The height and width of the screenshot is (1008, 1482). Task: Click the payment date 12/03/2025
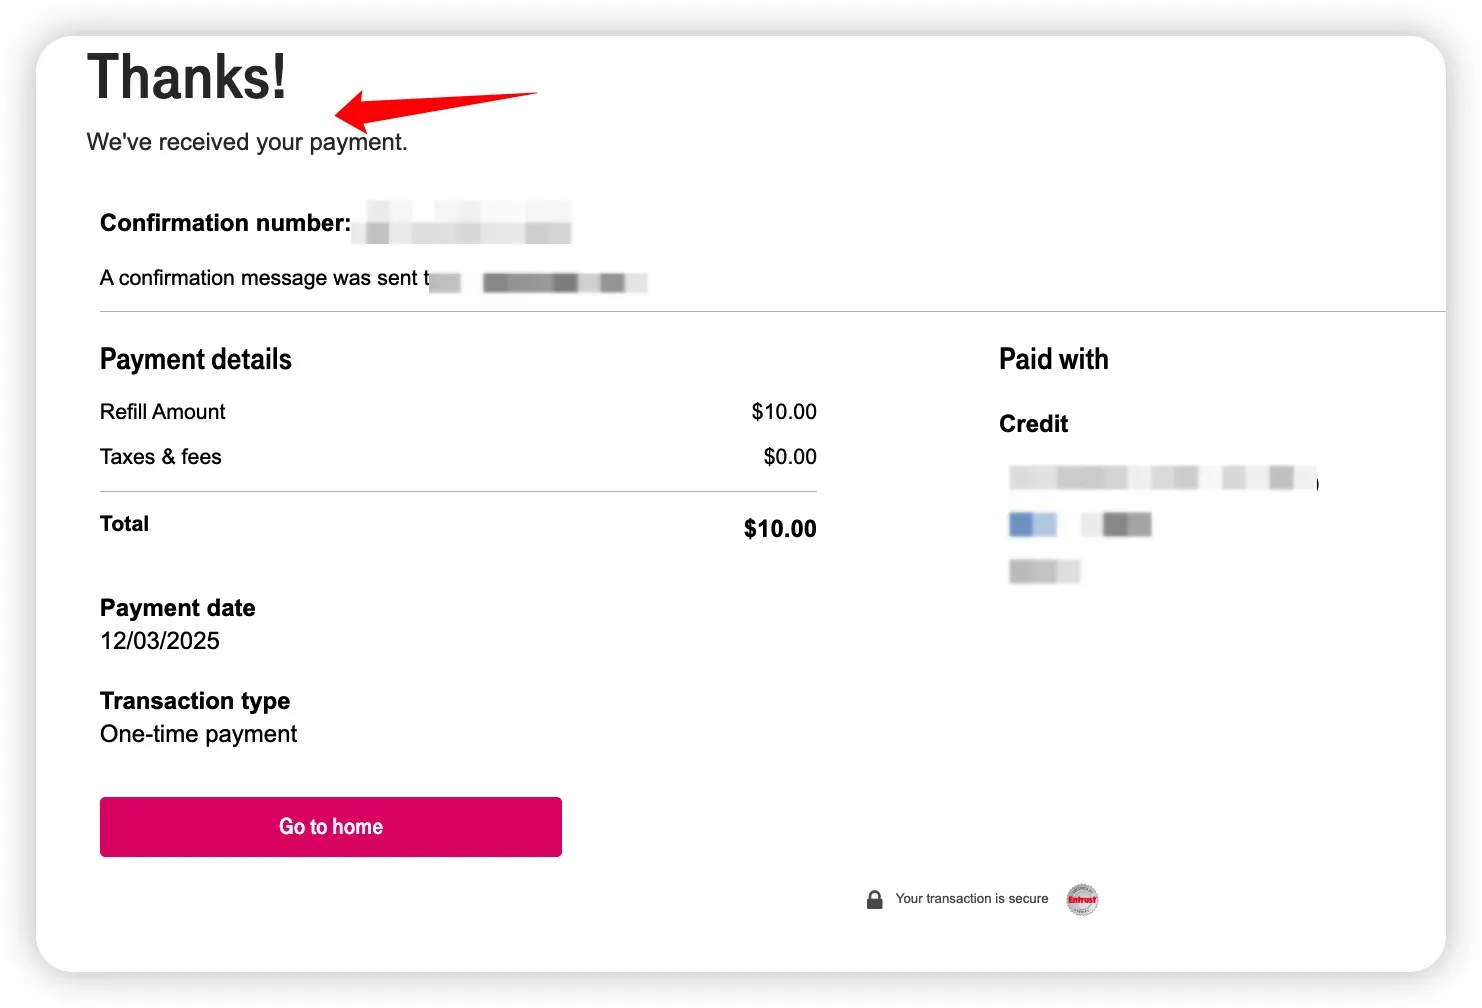pos(160,641)
